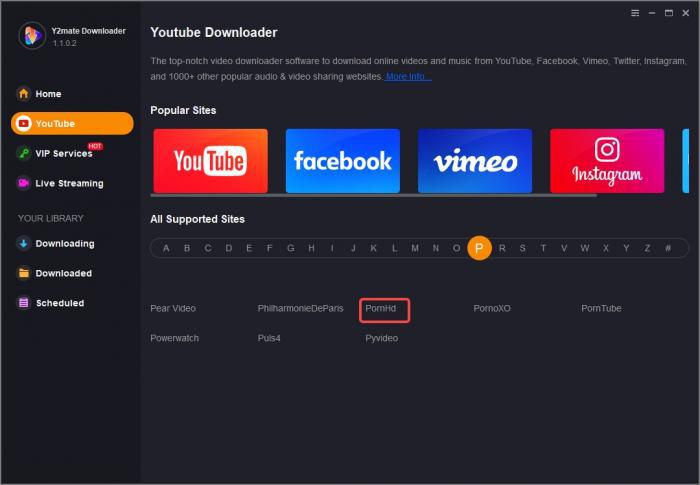The height and width of the screenshot is (485, 700).
Task: Filter supported sites by letter O
Action: click(x=456, y=248)
